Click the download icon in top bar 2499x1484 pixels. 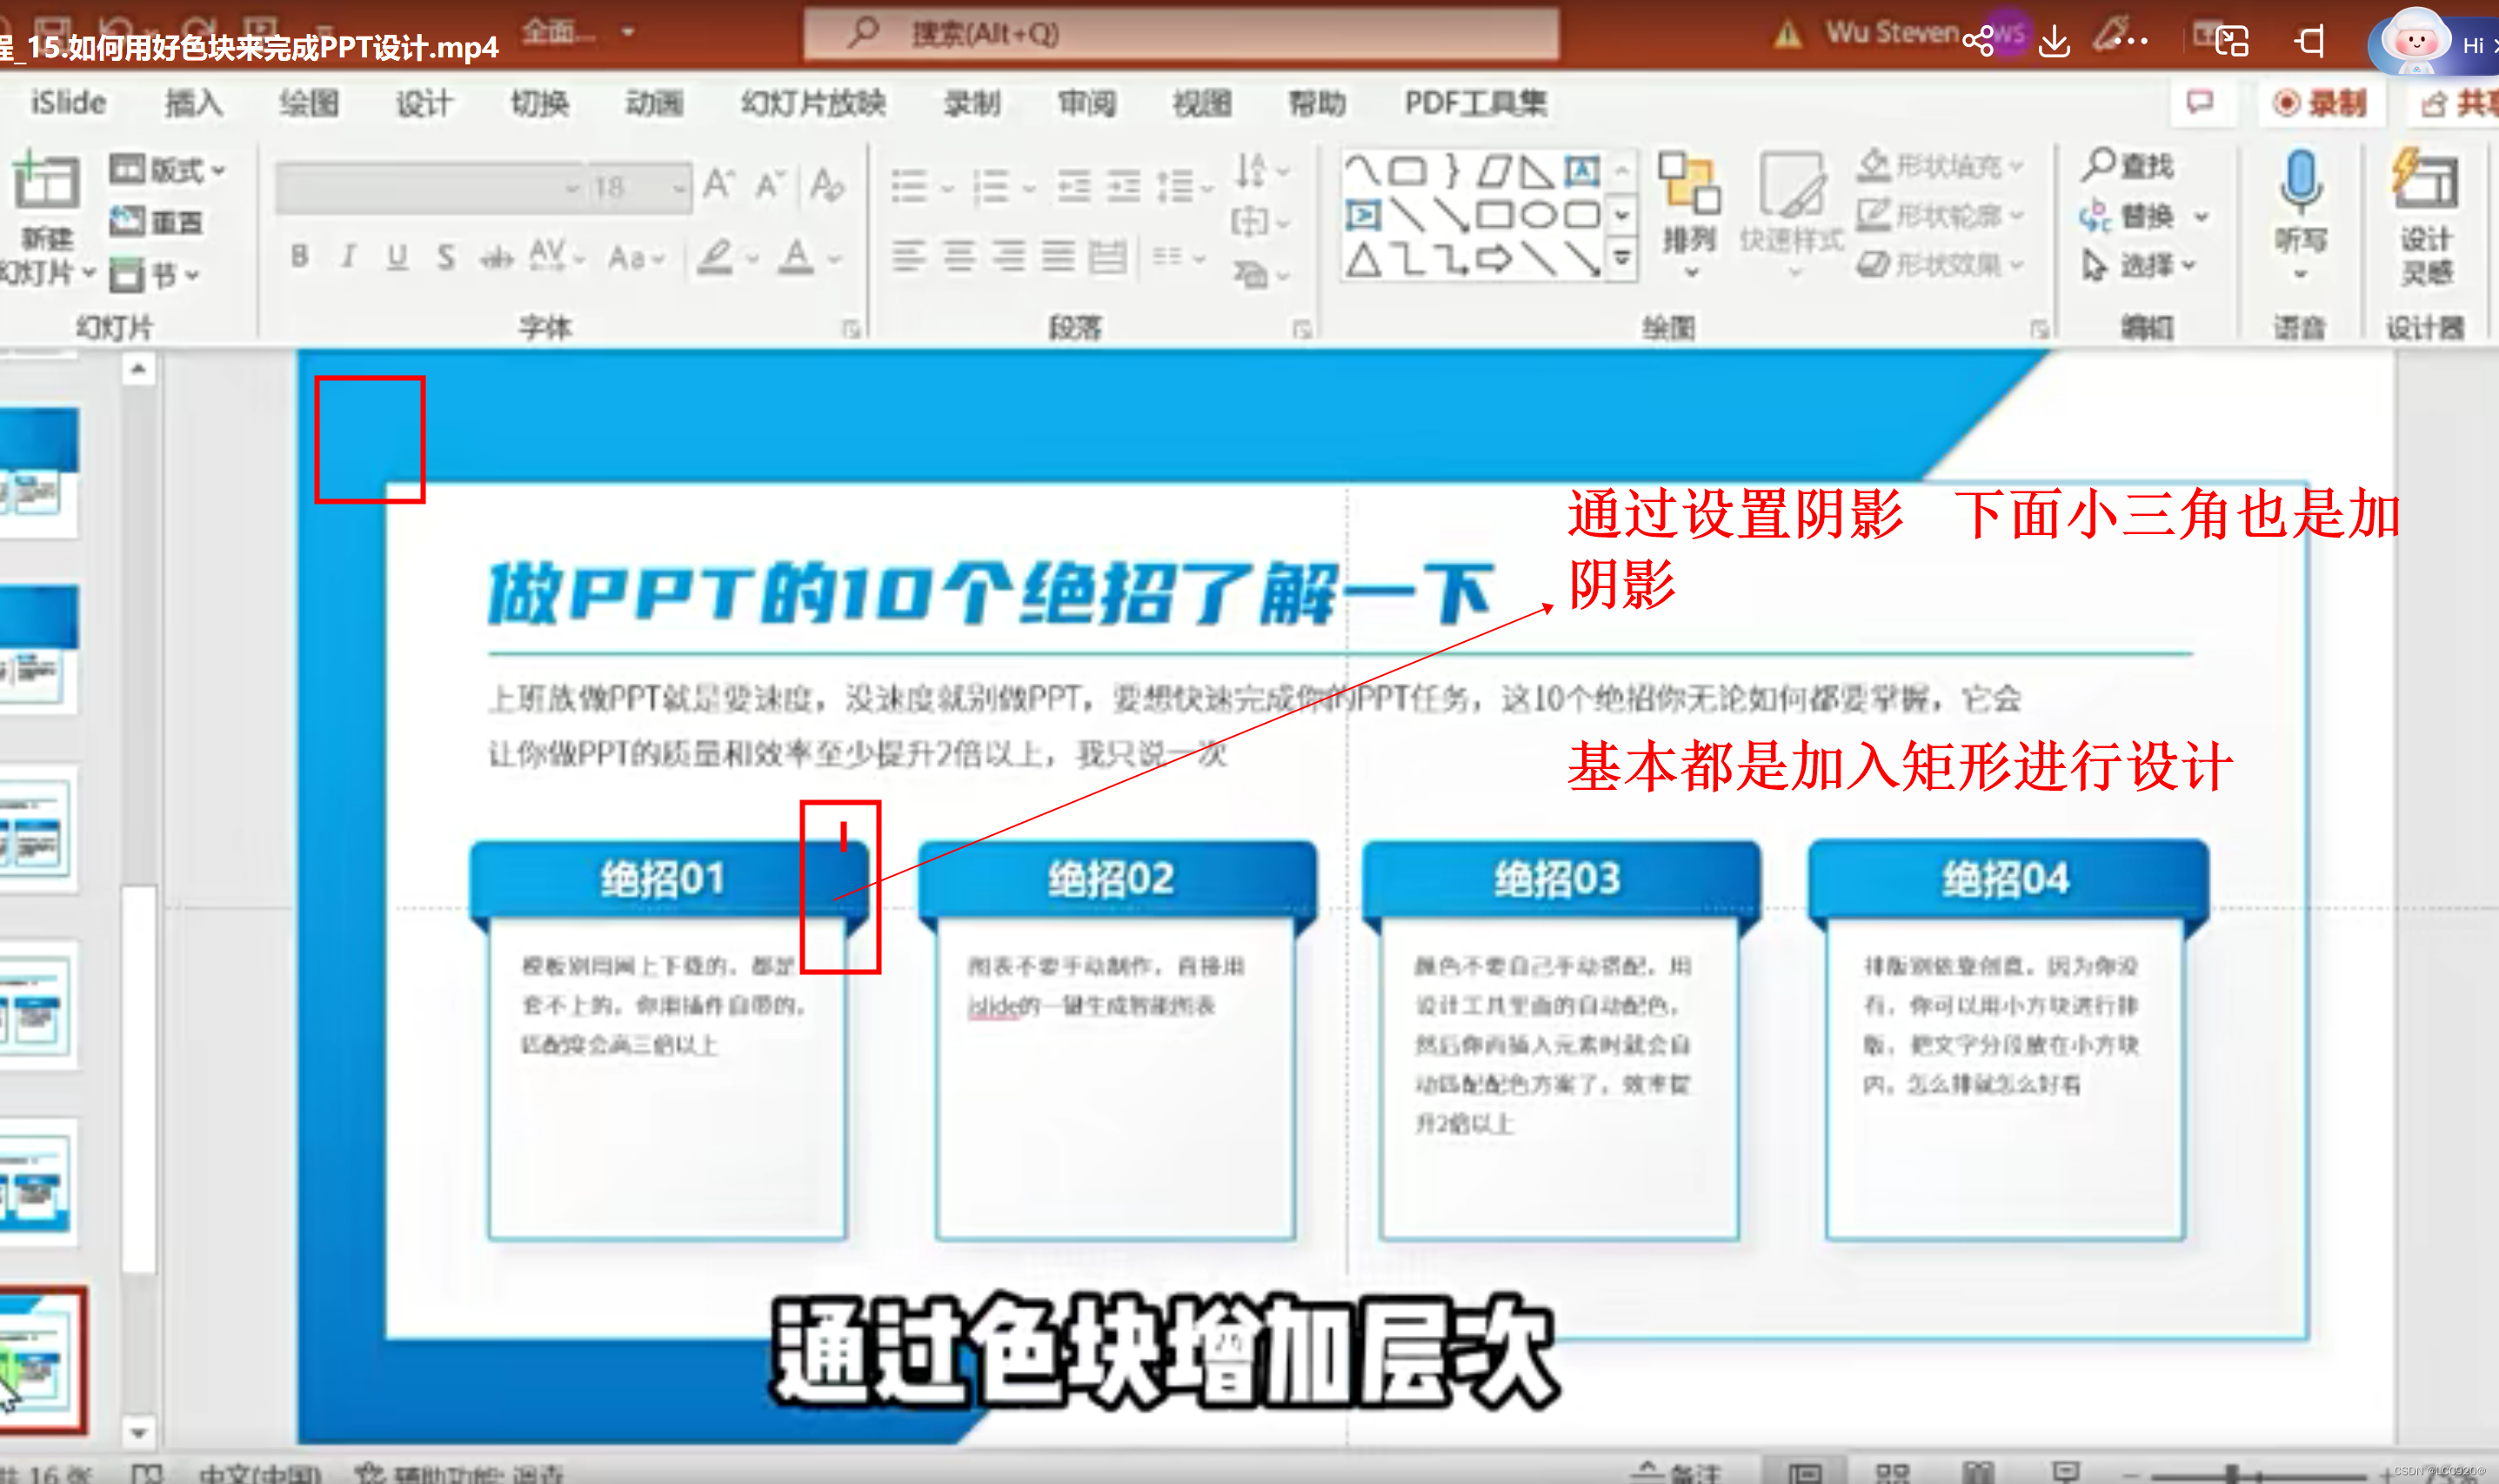pos(2054,41)
